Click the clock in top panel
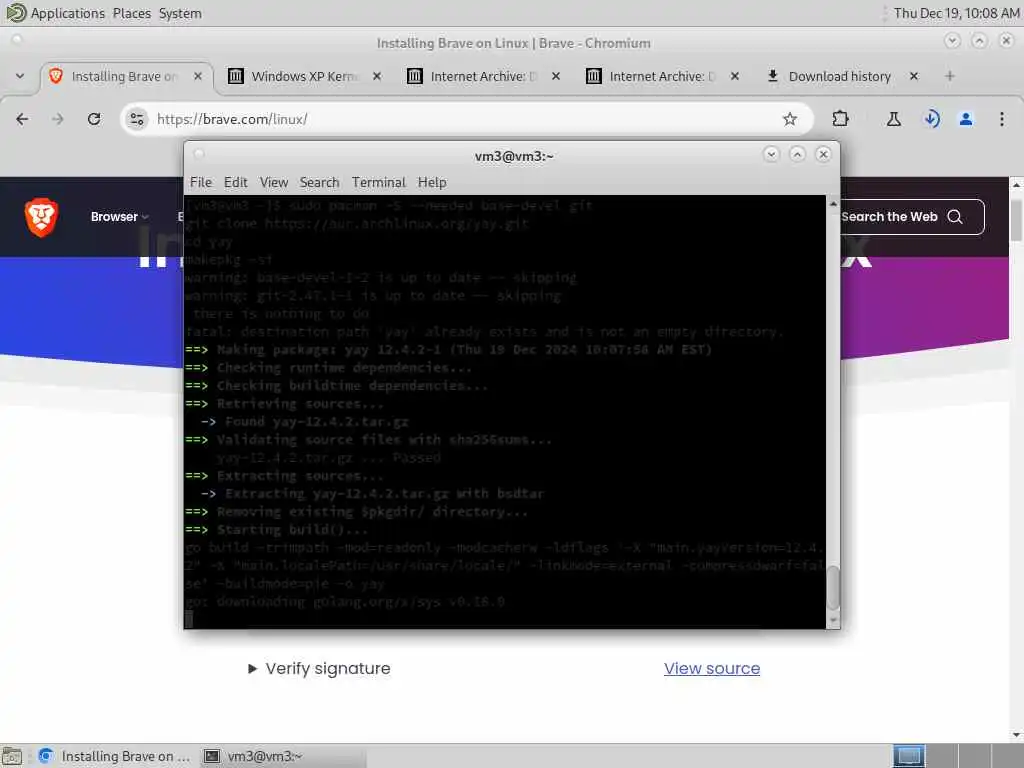The height and width of the screenshot is (768, 1024). pos(956,13)
